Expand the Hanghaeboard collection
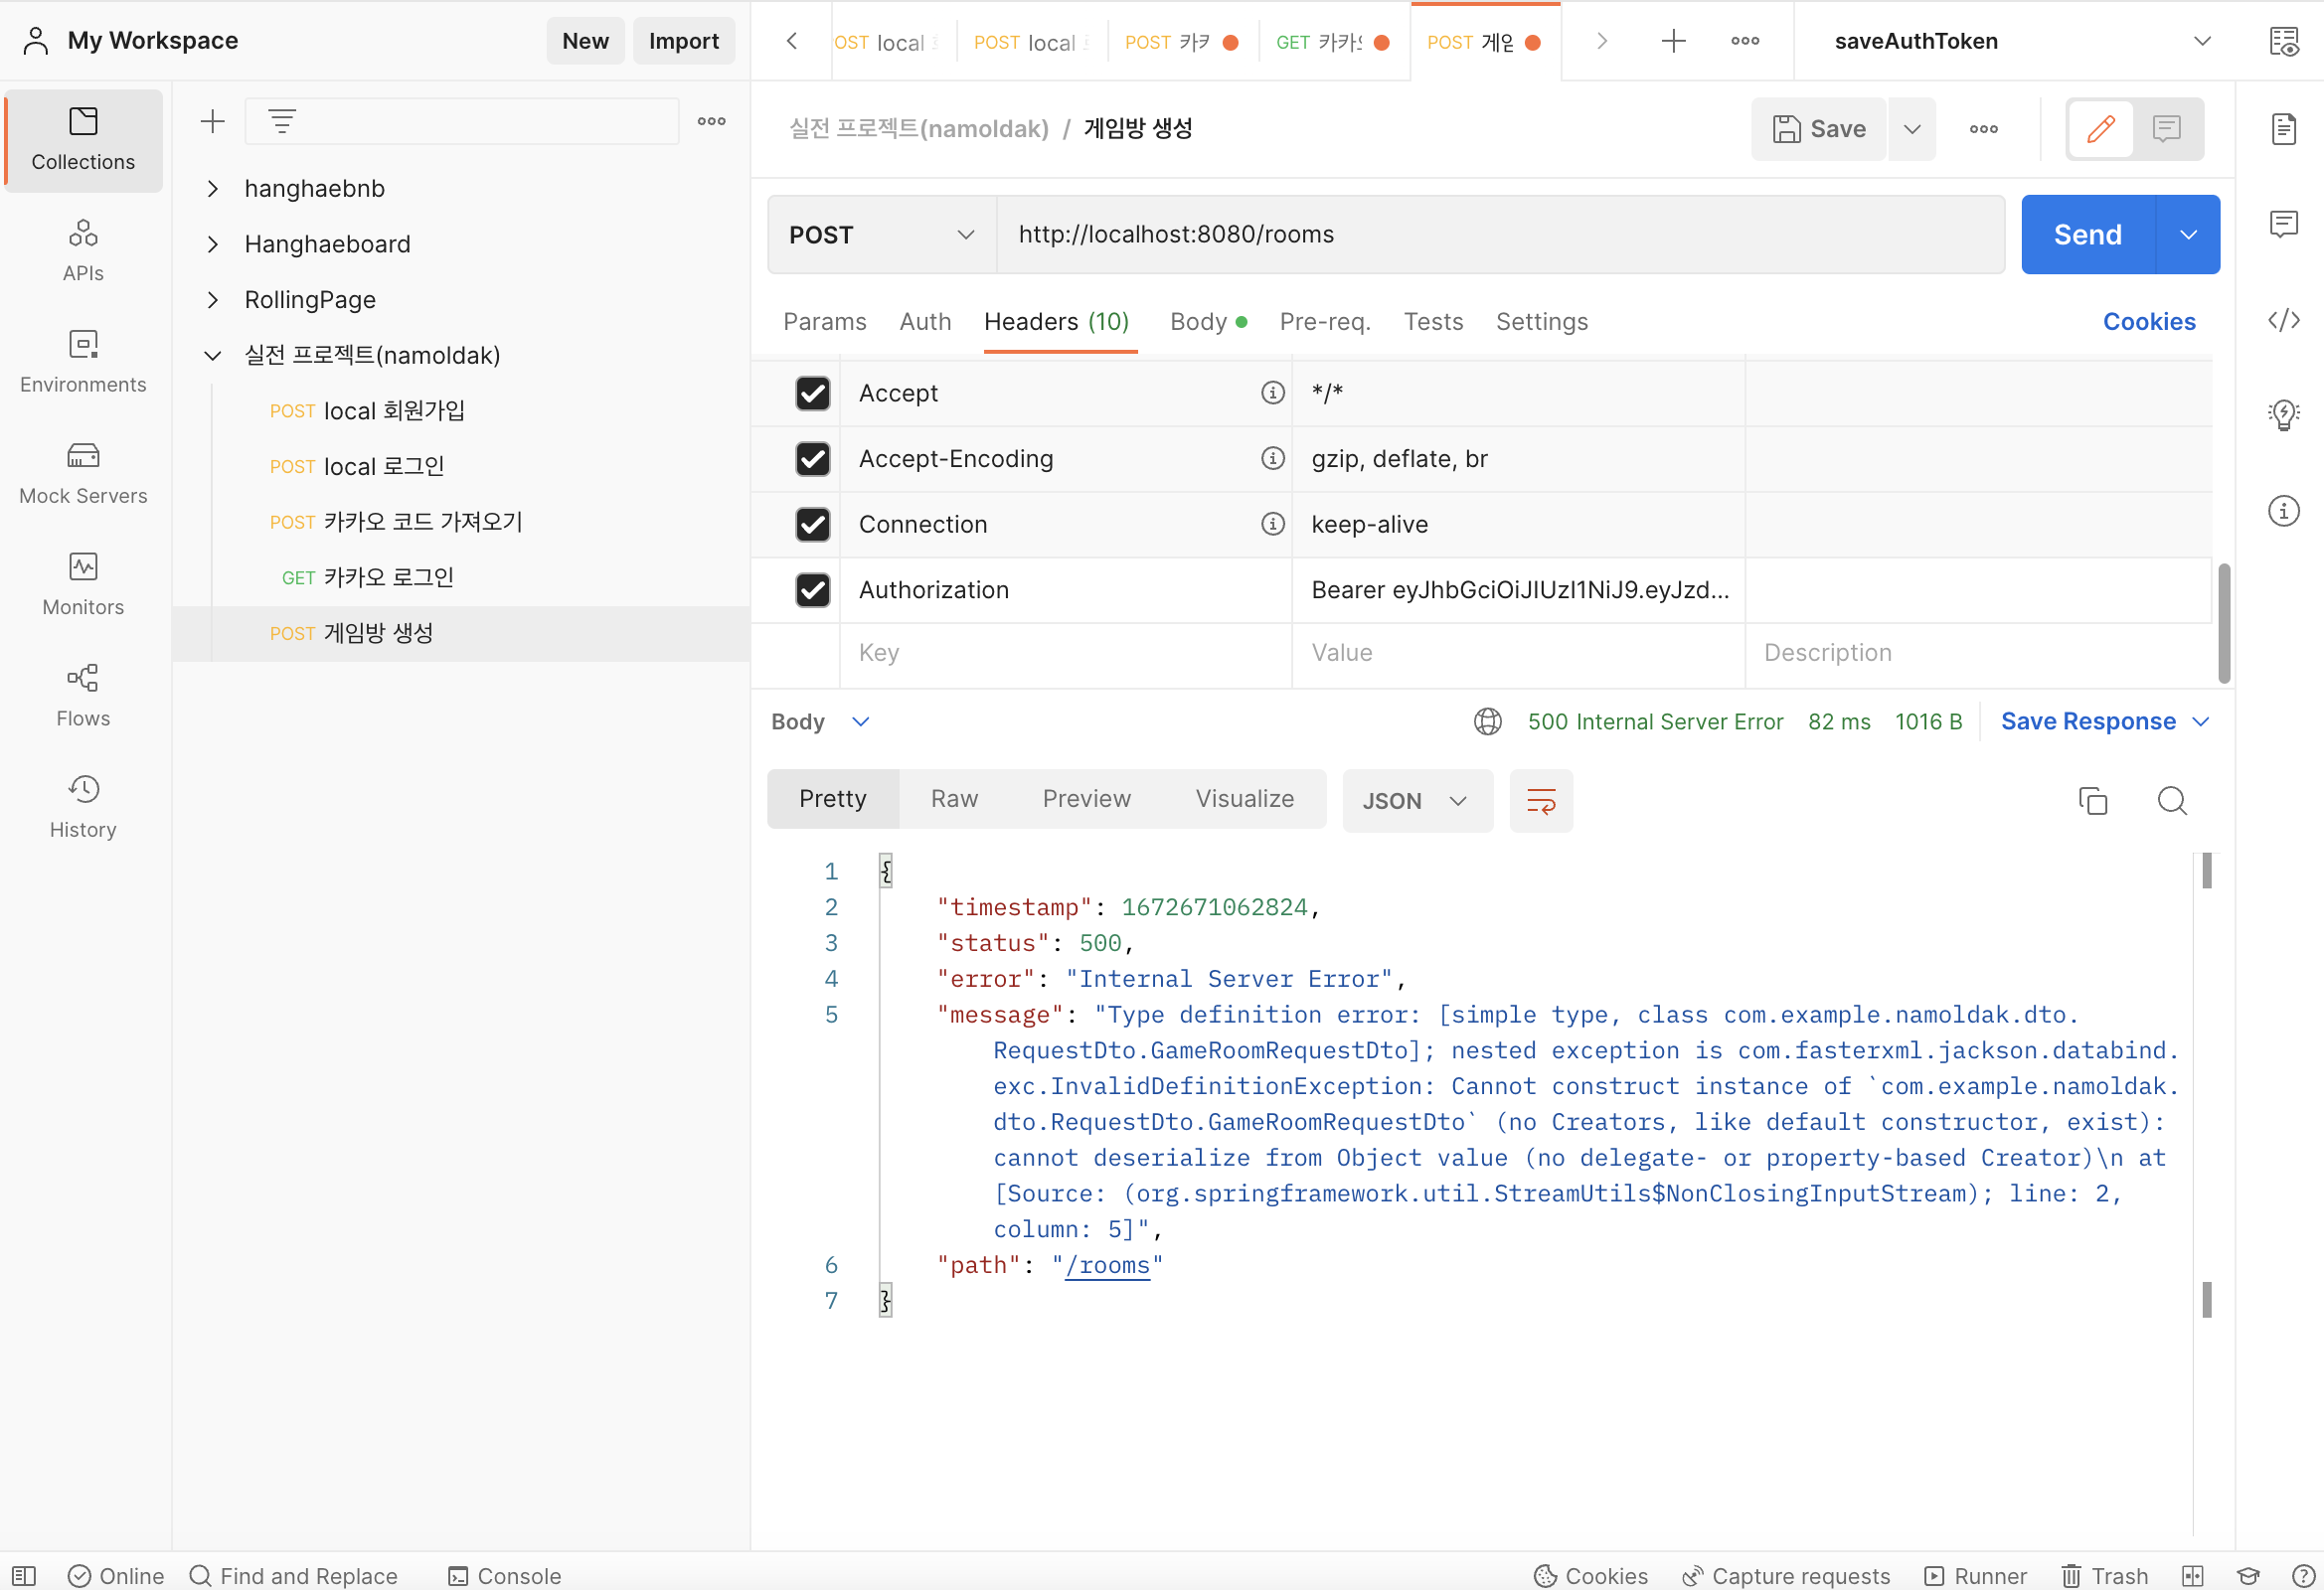 pyautogui.click(x=212, y=244)
